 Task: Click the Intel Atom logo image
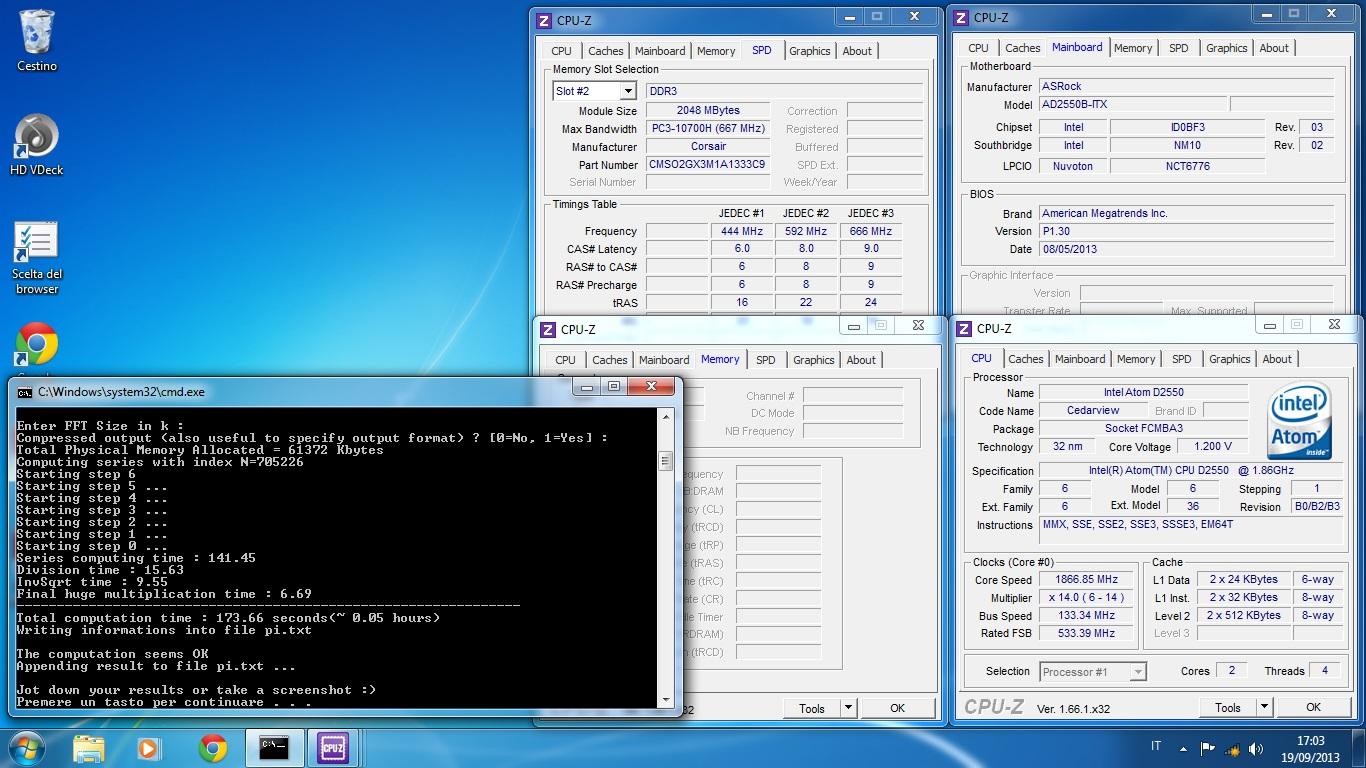click(x=1299, y=420)
